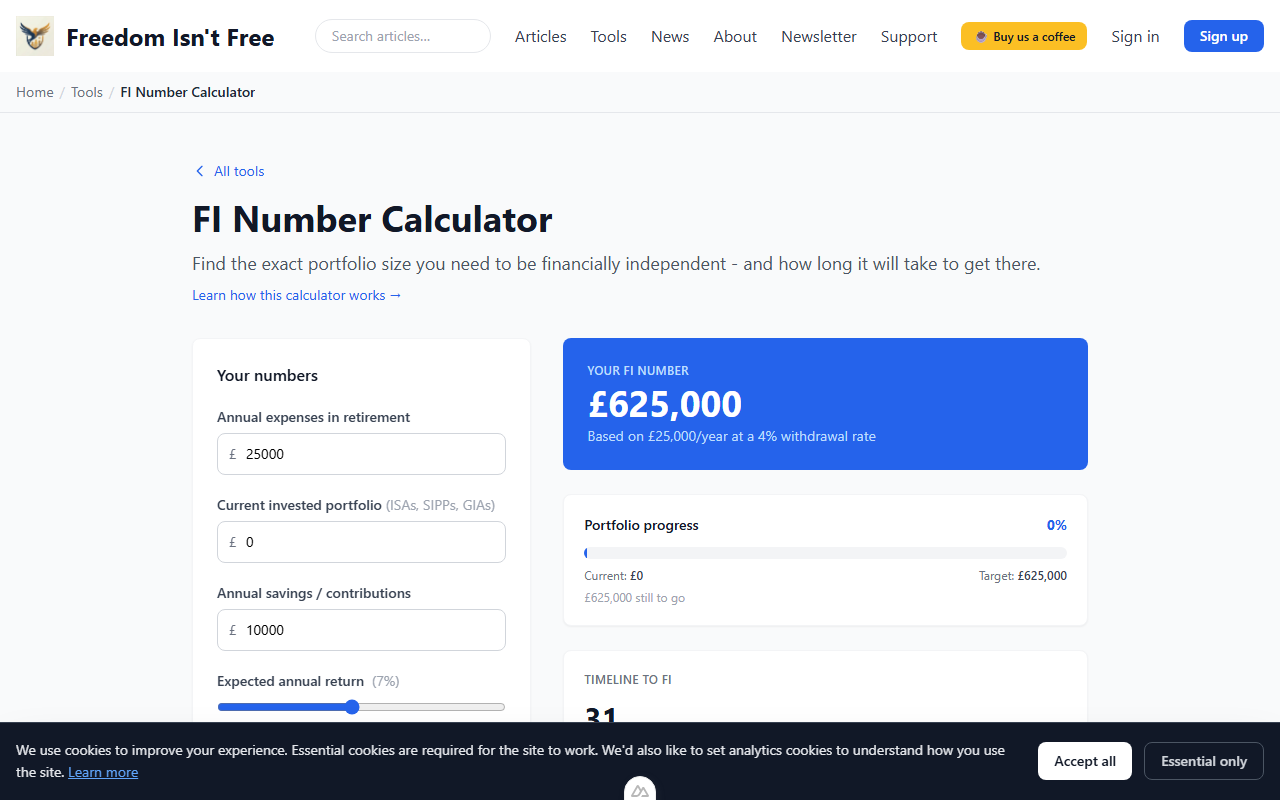Open the Learn more link in cookie banner
This screenshot has width=1280, height=800.
pyautogui.click(x=103, y=771)
